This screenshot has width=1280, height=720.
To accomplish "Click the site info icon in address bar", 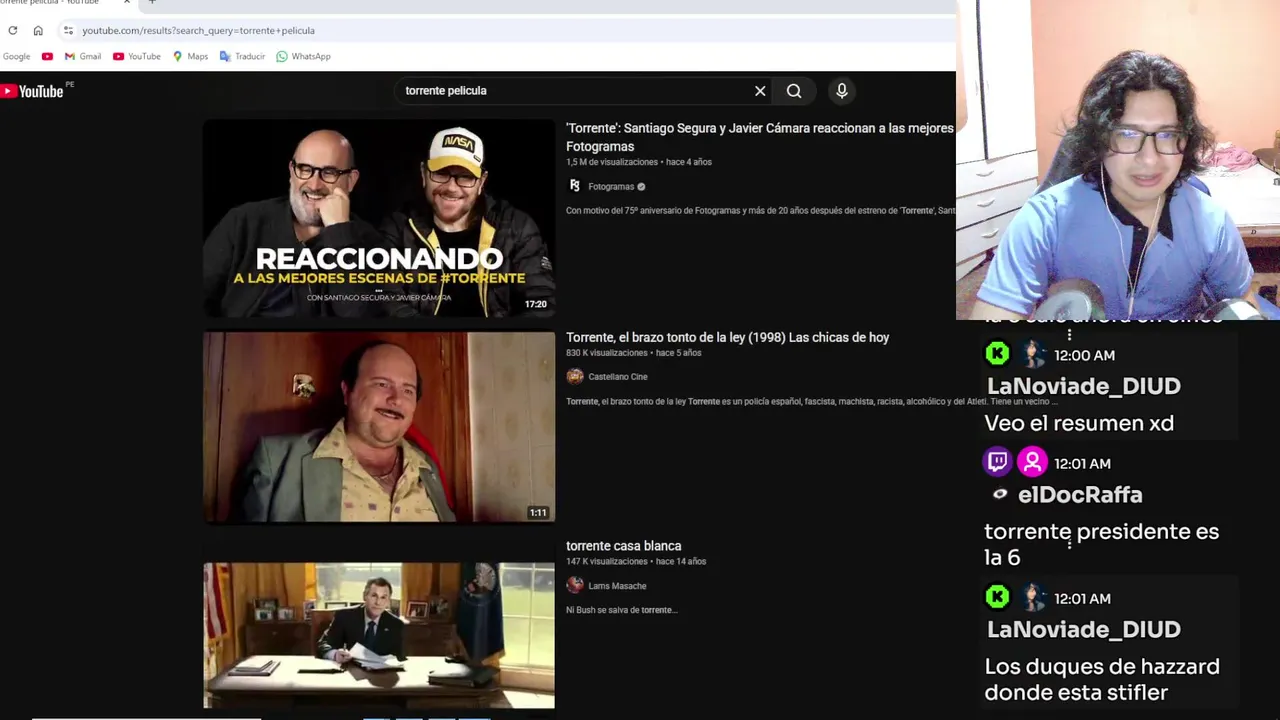I will tap(68, 30).
